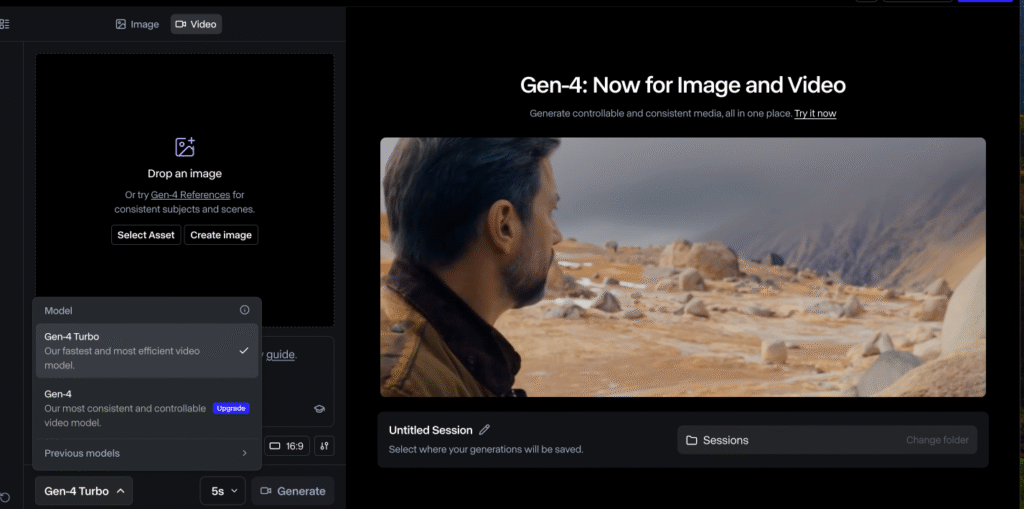Collapse the Gen-4 Turbo model dropdown

tap(84, 491)
